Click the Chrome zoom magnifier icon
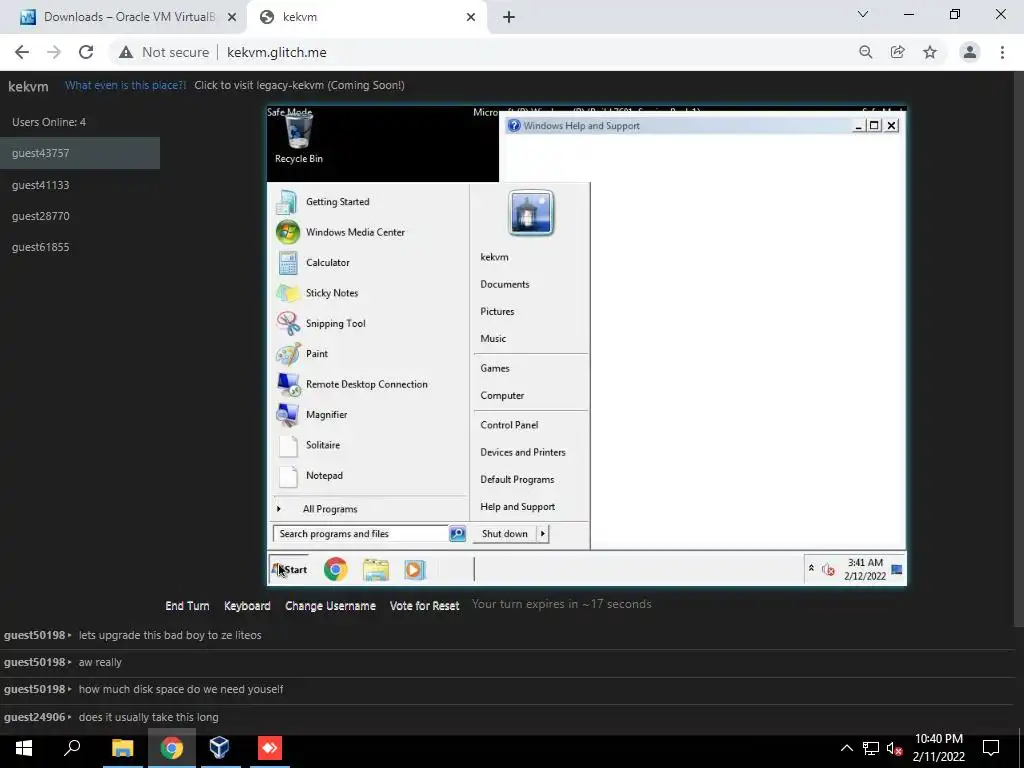This screenshot has width=1024, height=768. pyautogui.click(x=865, y=52)
